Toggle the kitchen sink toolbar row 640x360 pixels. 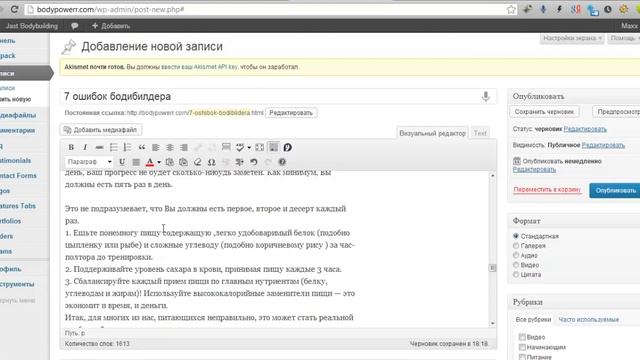click(273, 147)
